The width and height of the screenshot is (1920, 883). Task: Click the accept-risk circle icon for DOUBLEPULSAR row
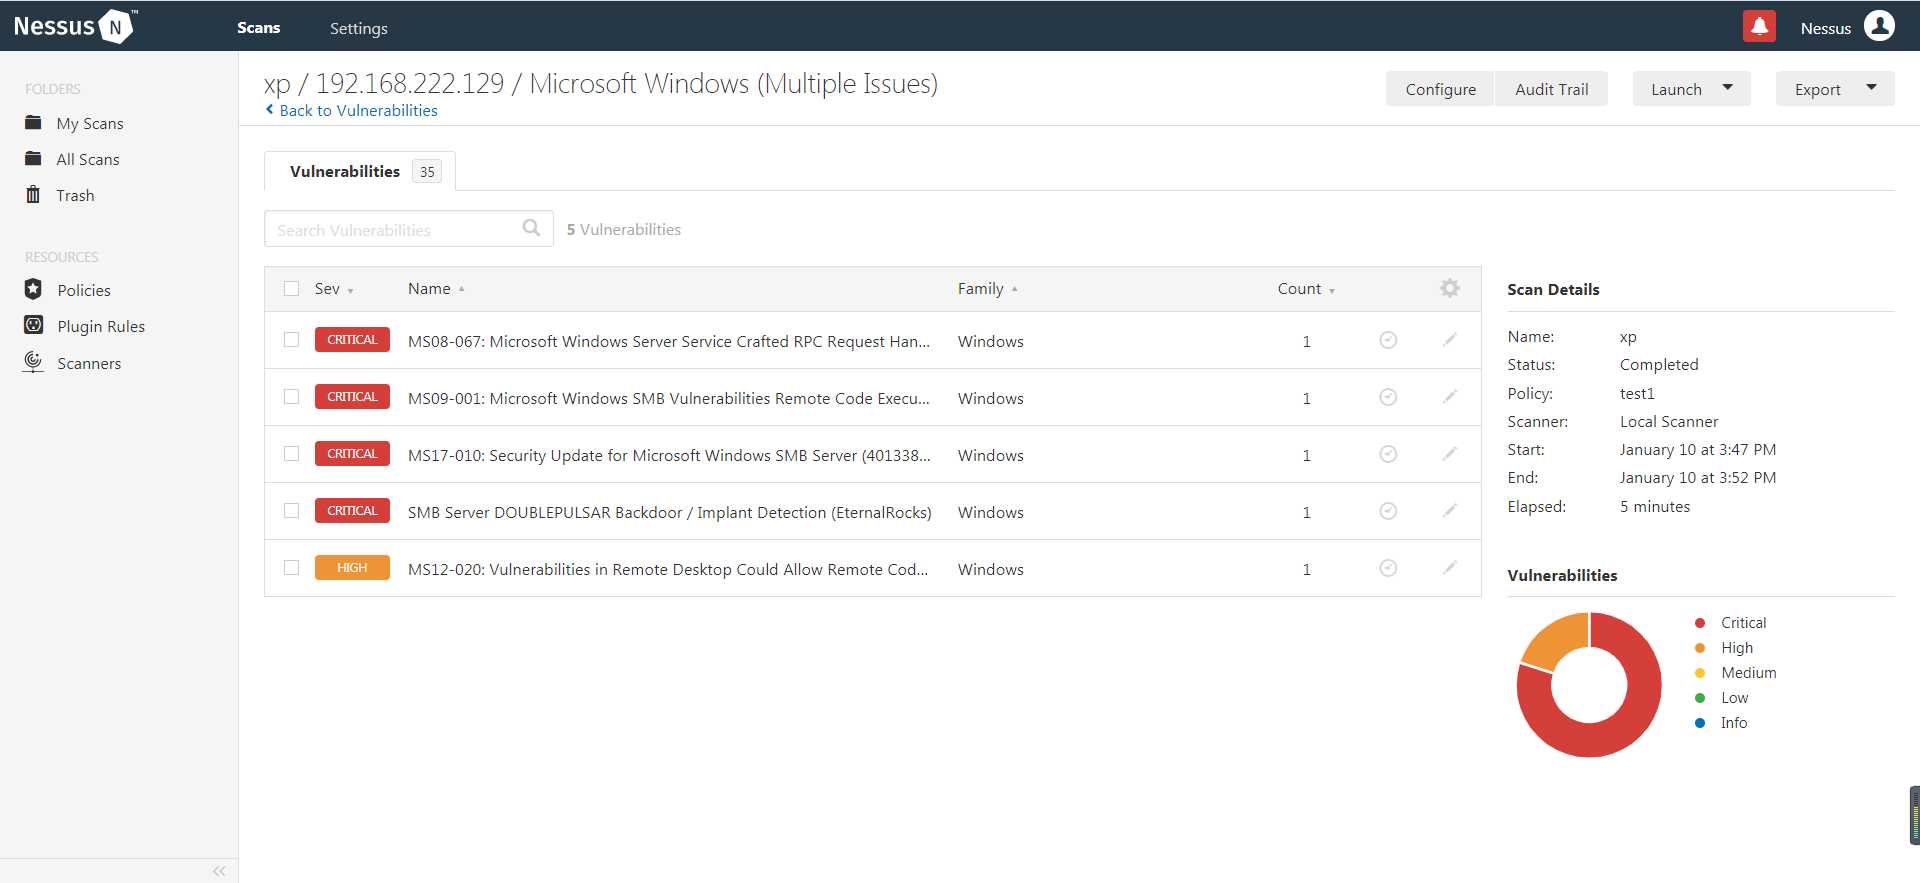point(1388,511)
